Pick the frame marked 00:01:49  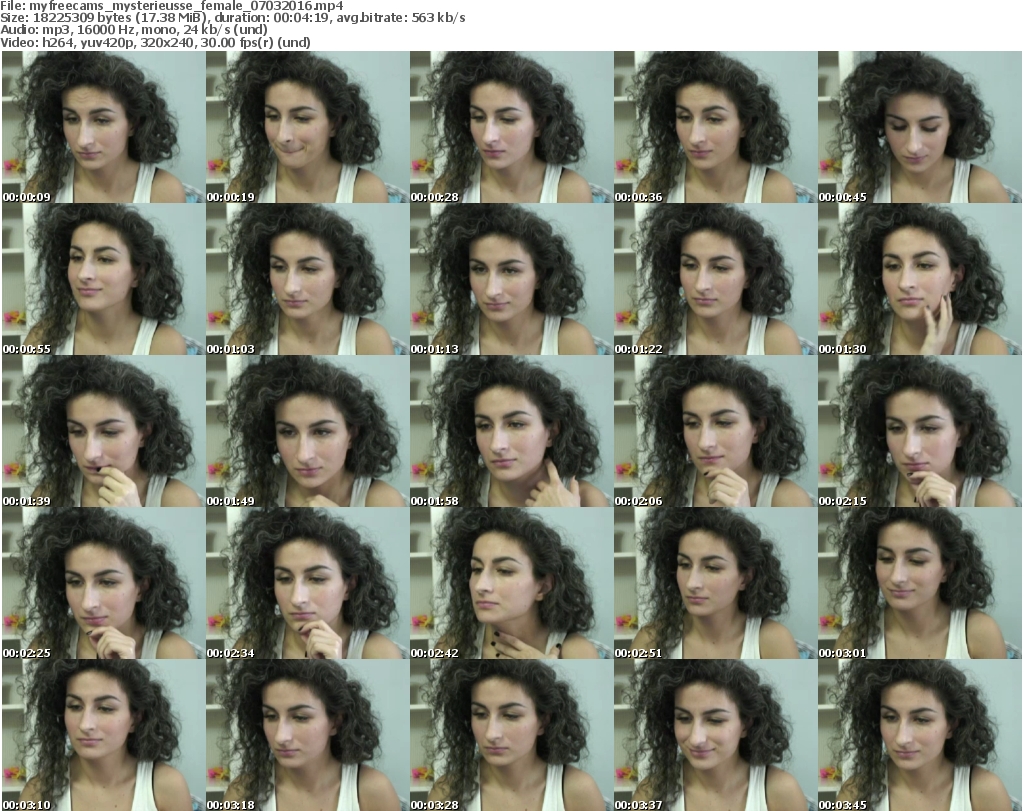pyautogui.click(x=308, y=431)
